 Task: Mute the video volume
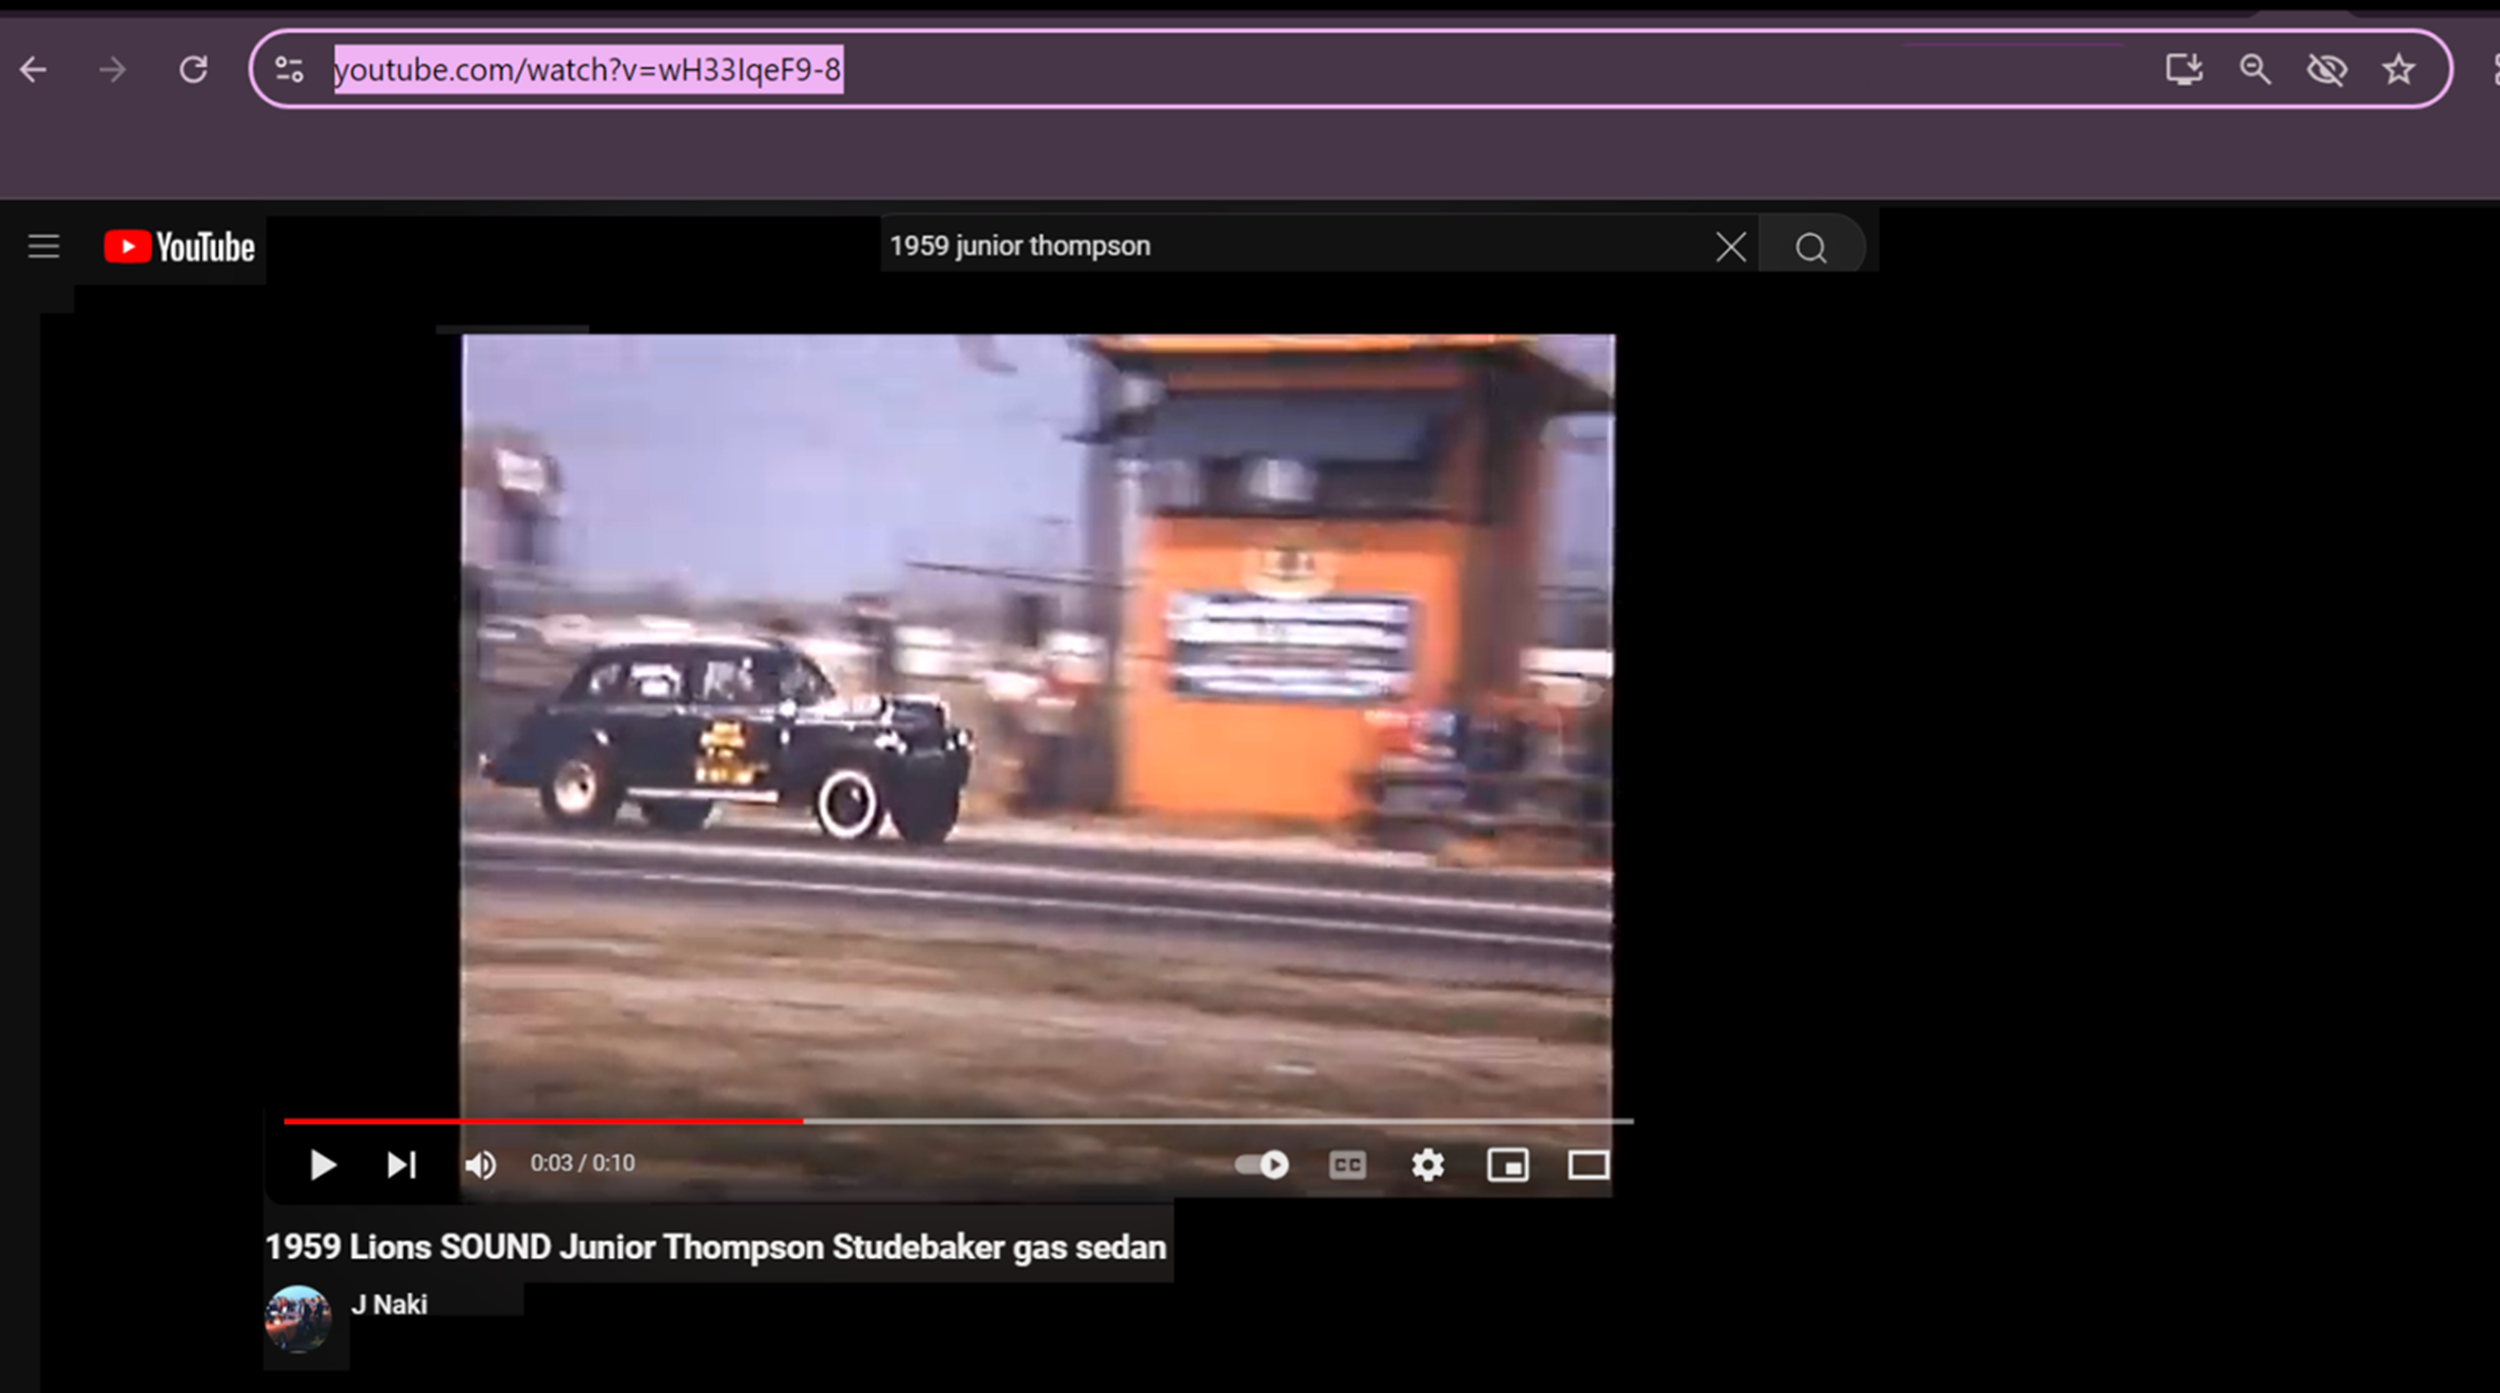(x=480, y=1165)
